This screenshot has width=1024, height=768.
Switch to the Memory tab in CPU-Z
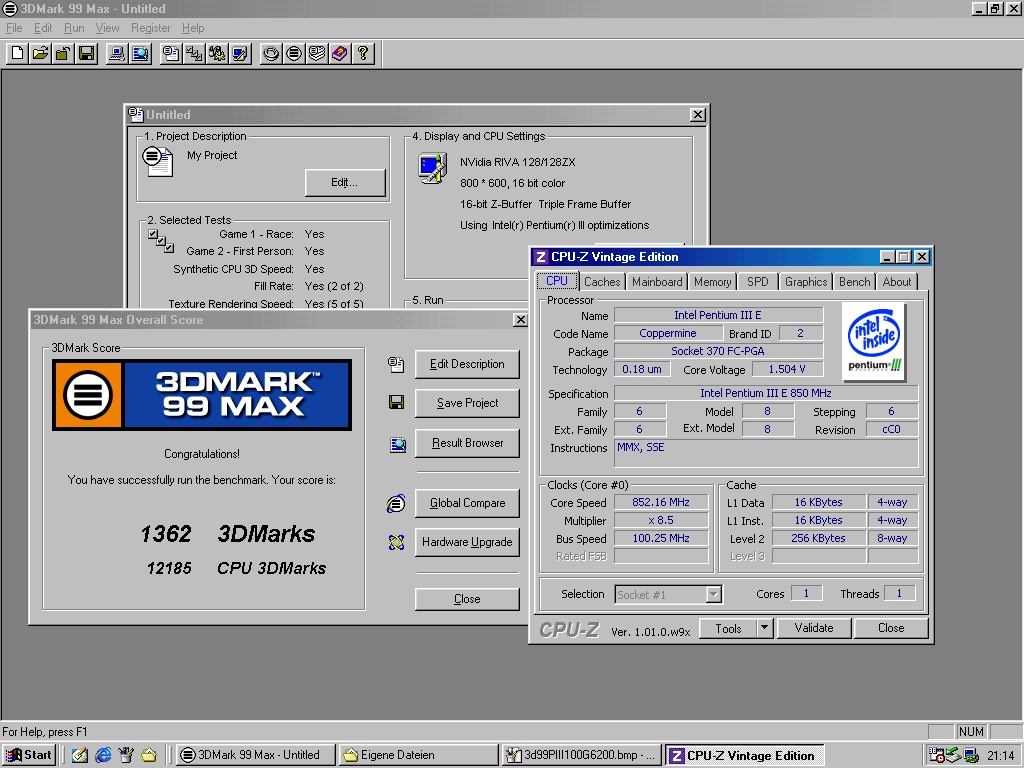(x=712, y=282)
